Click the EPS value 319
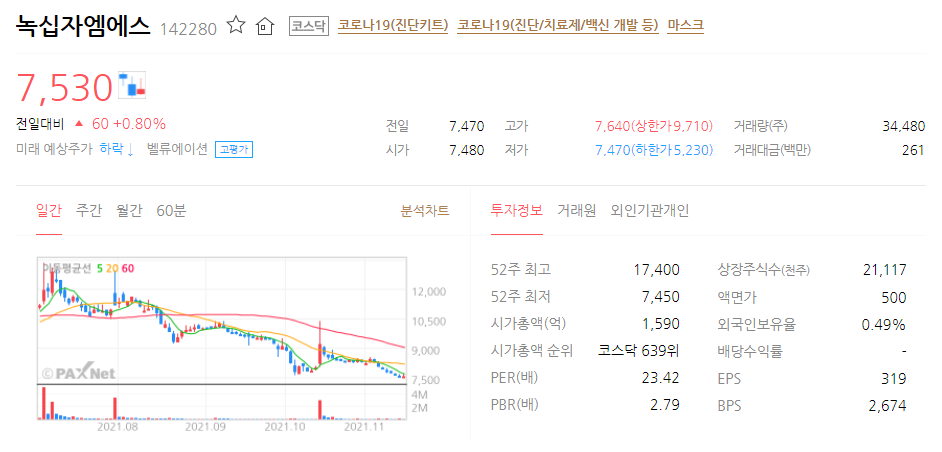Screen dimensions: 942x452 point(896,378)
